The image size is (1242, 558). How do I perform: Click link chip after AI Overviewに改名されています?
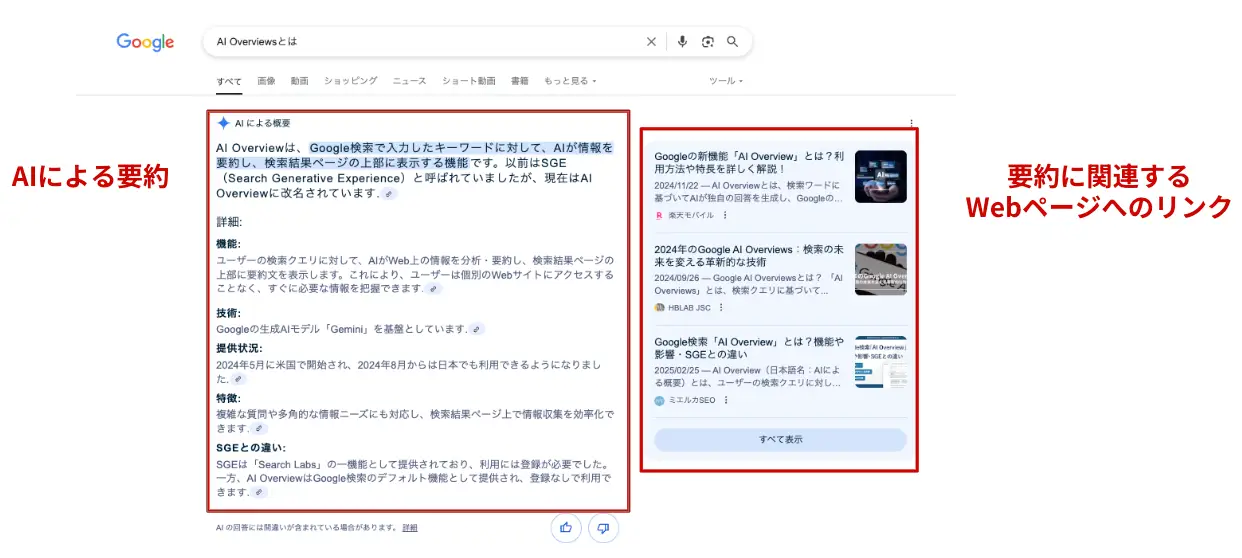(388, 194)
